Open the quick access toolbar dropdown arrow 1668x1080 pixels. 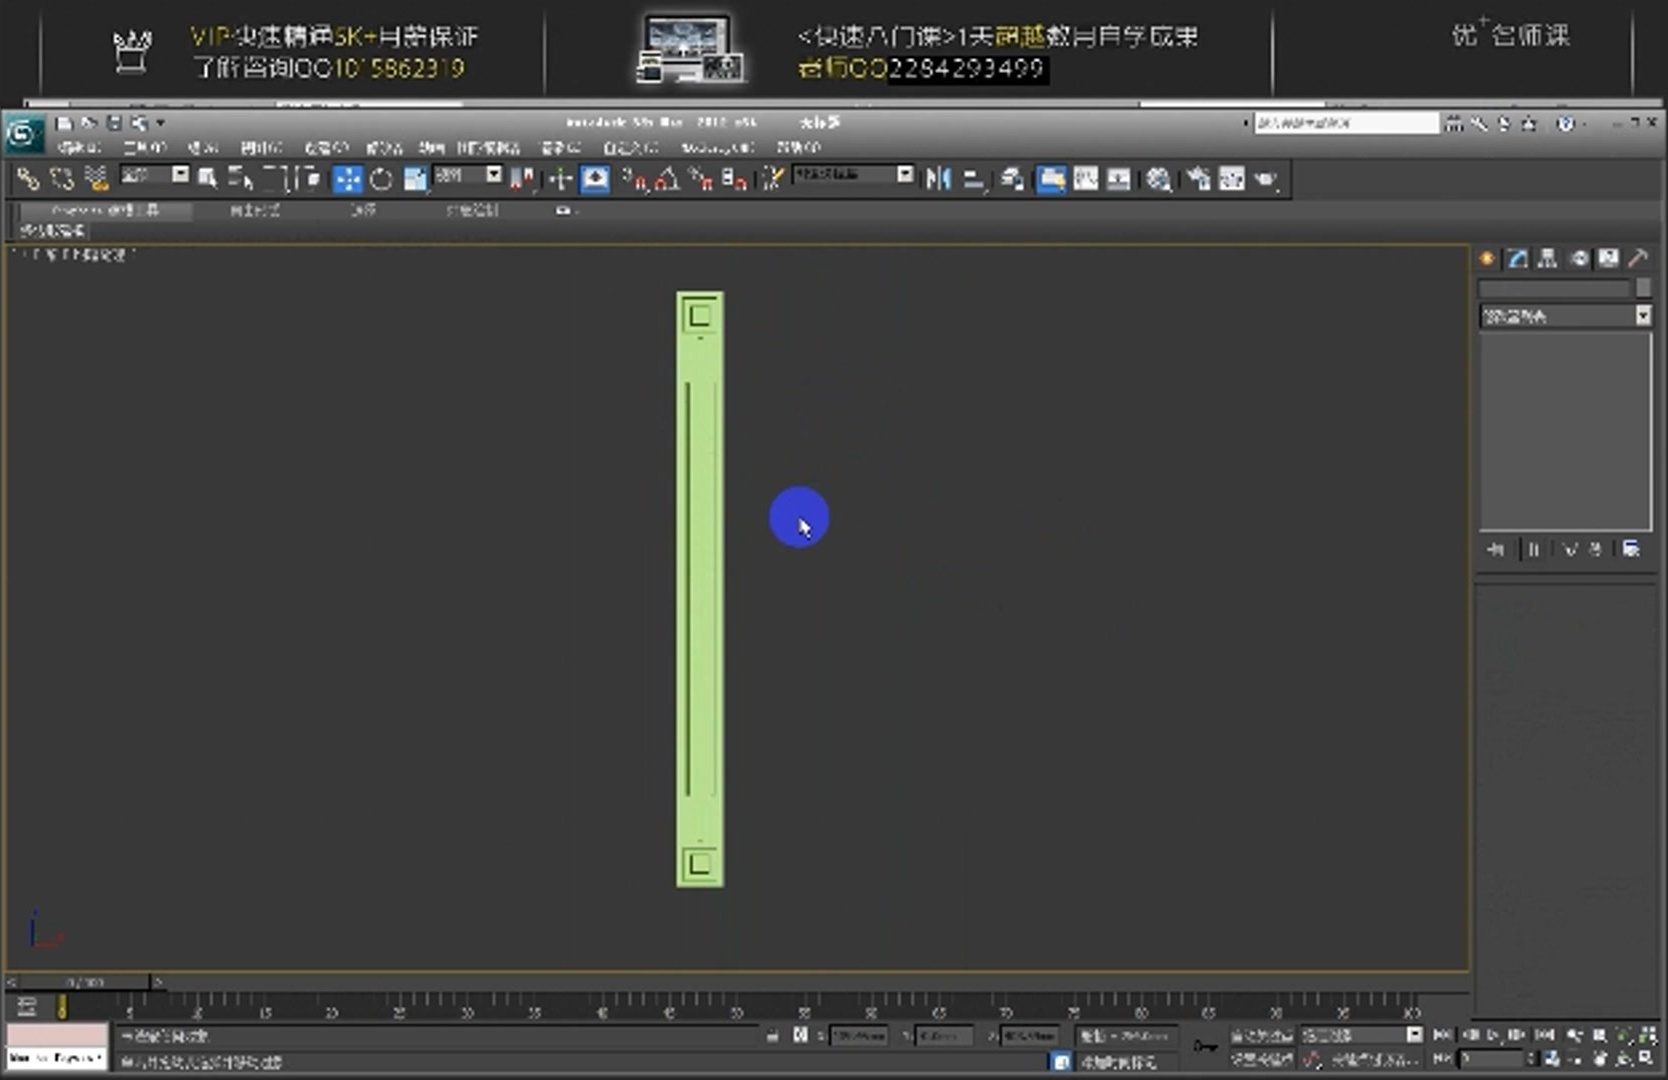(x=160, y=123)
